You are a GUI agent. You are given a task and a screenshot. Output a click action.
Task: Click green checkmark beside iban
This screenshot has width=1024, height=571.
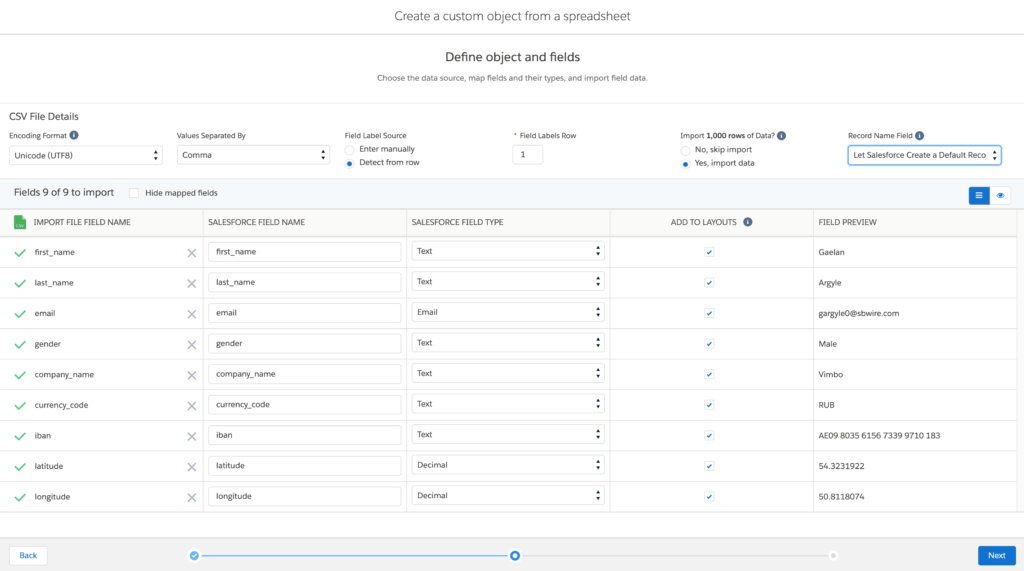tap(20, 436)
